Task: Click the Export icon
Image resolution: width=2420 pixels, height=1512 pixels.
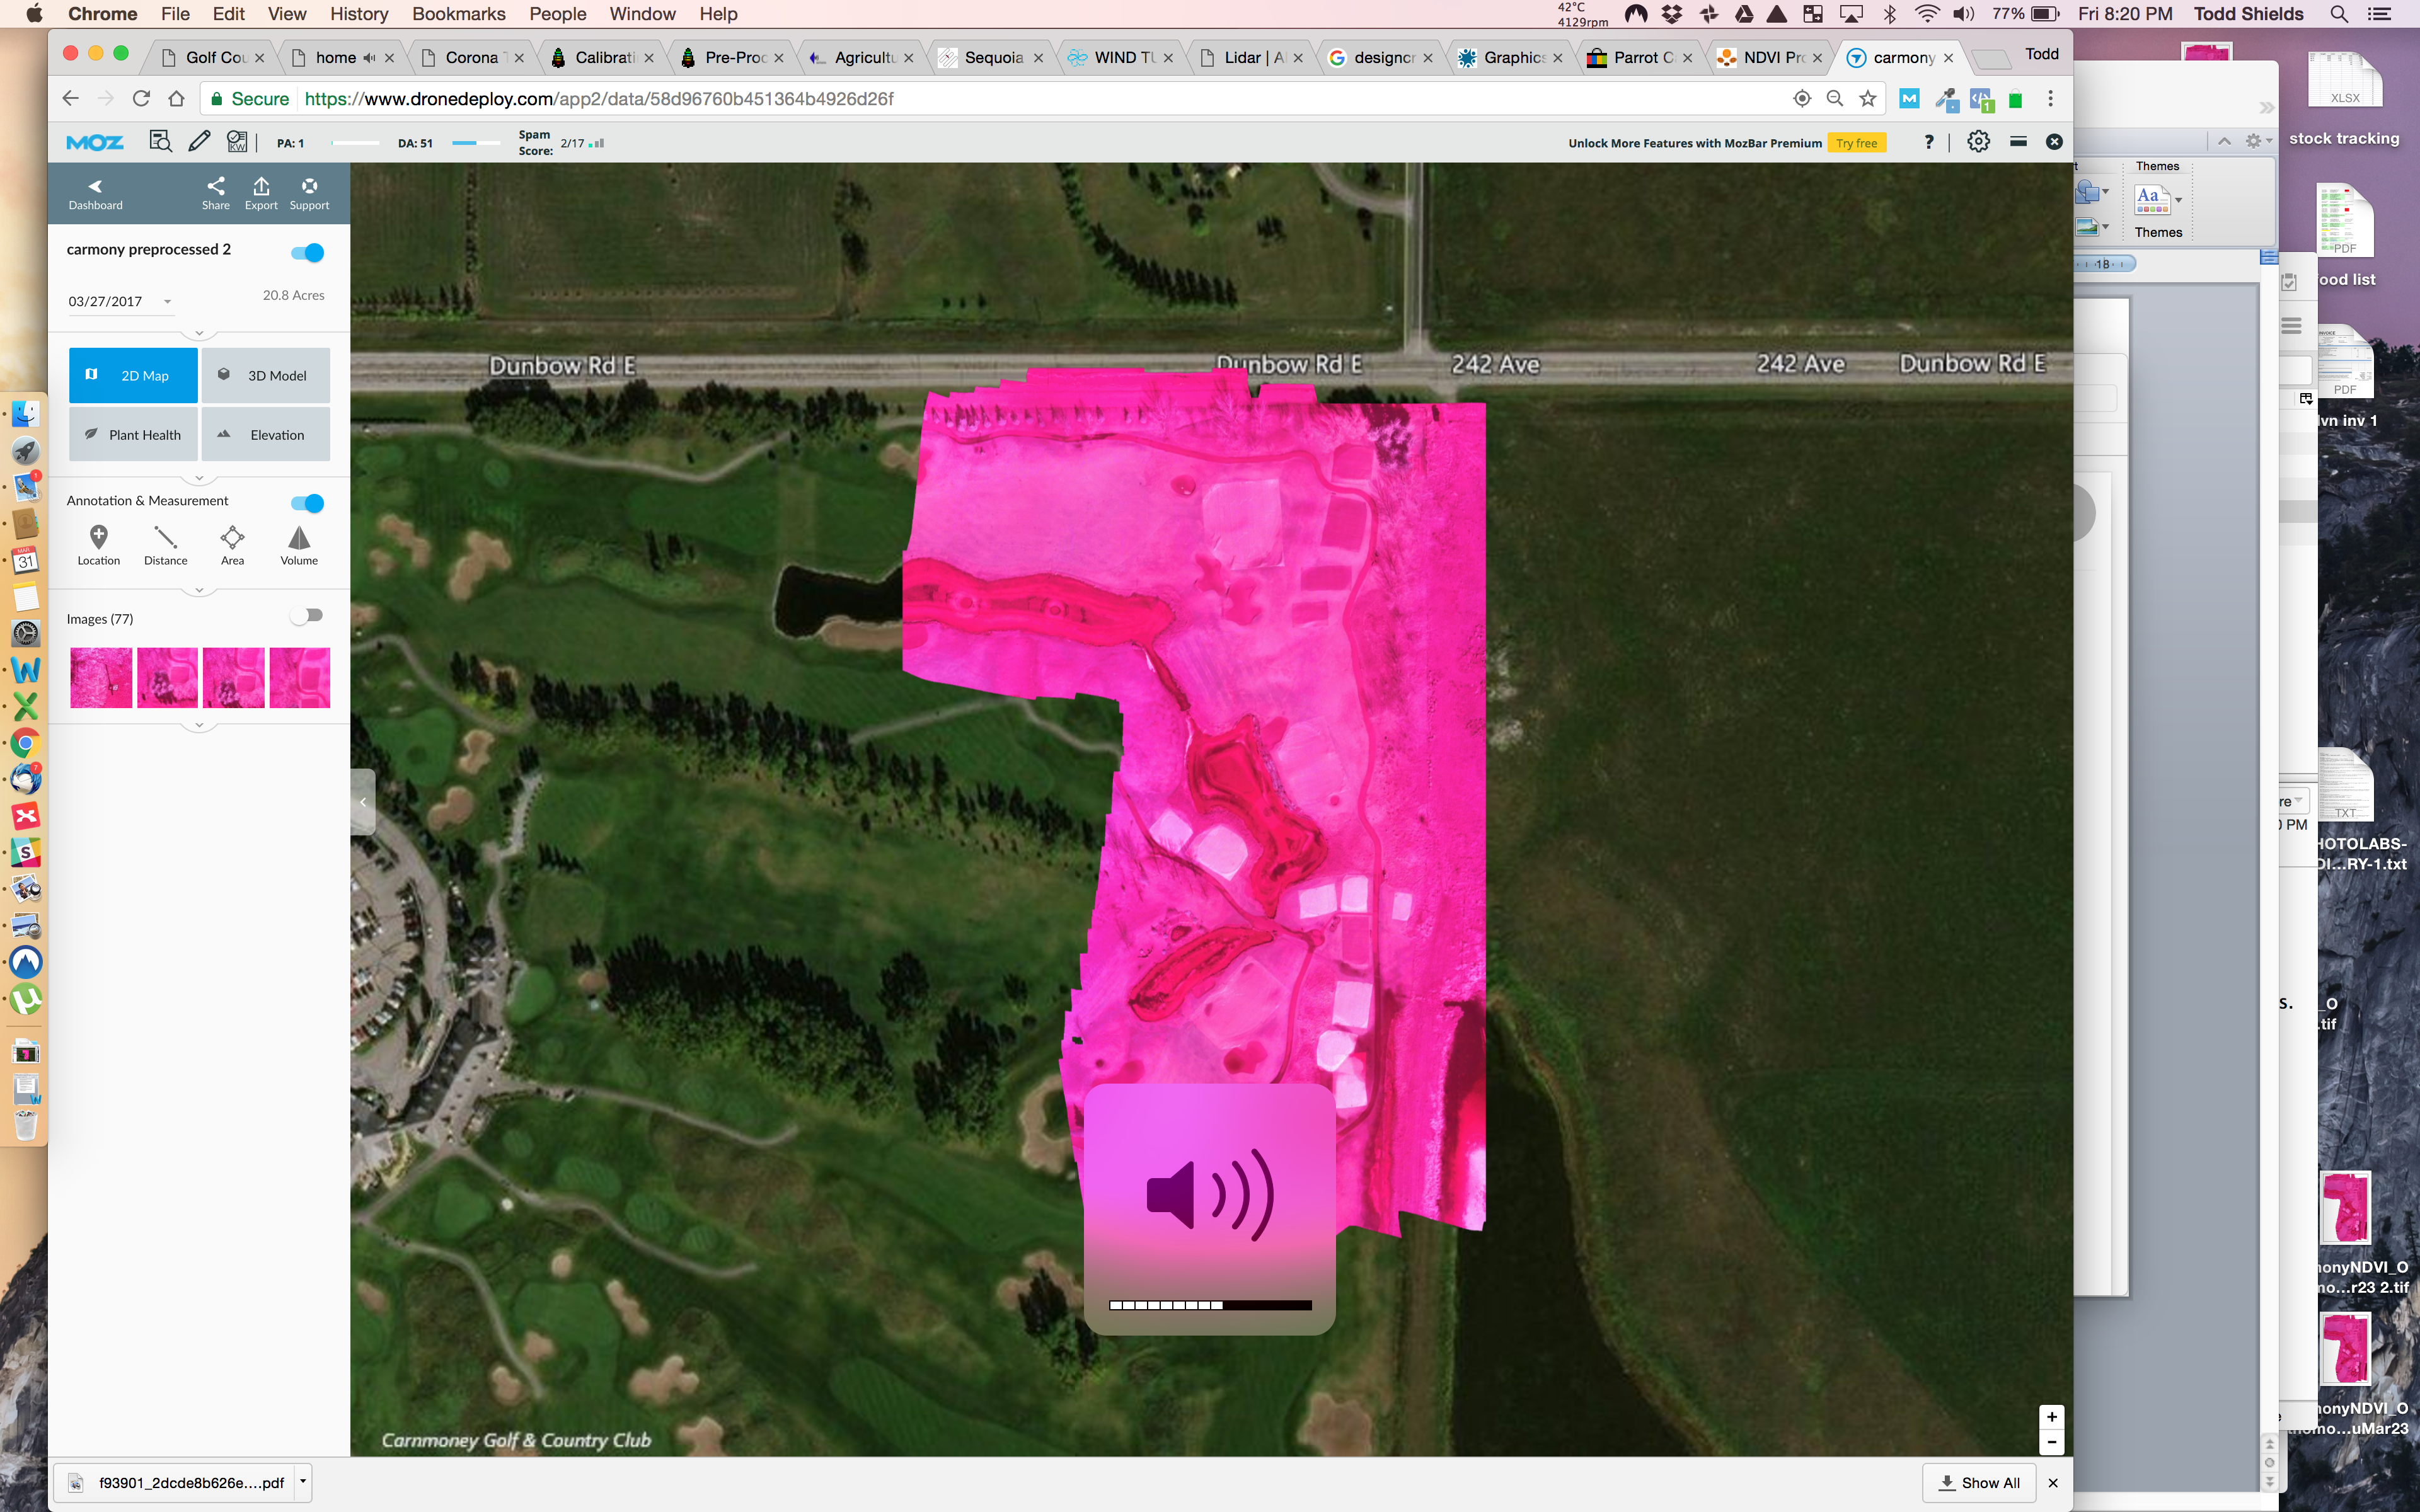Action: click(x=261, y=193)
